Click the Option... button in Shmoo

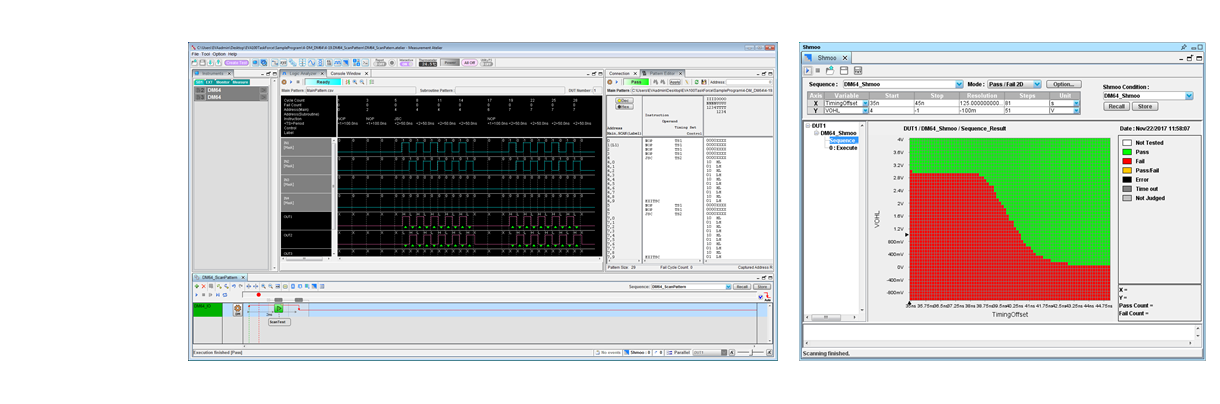coord(1063,84)
